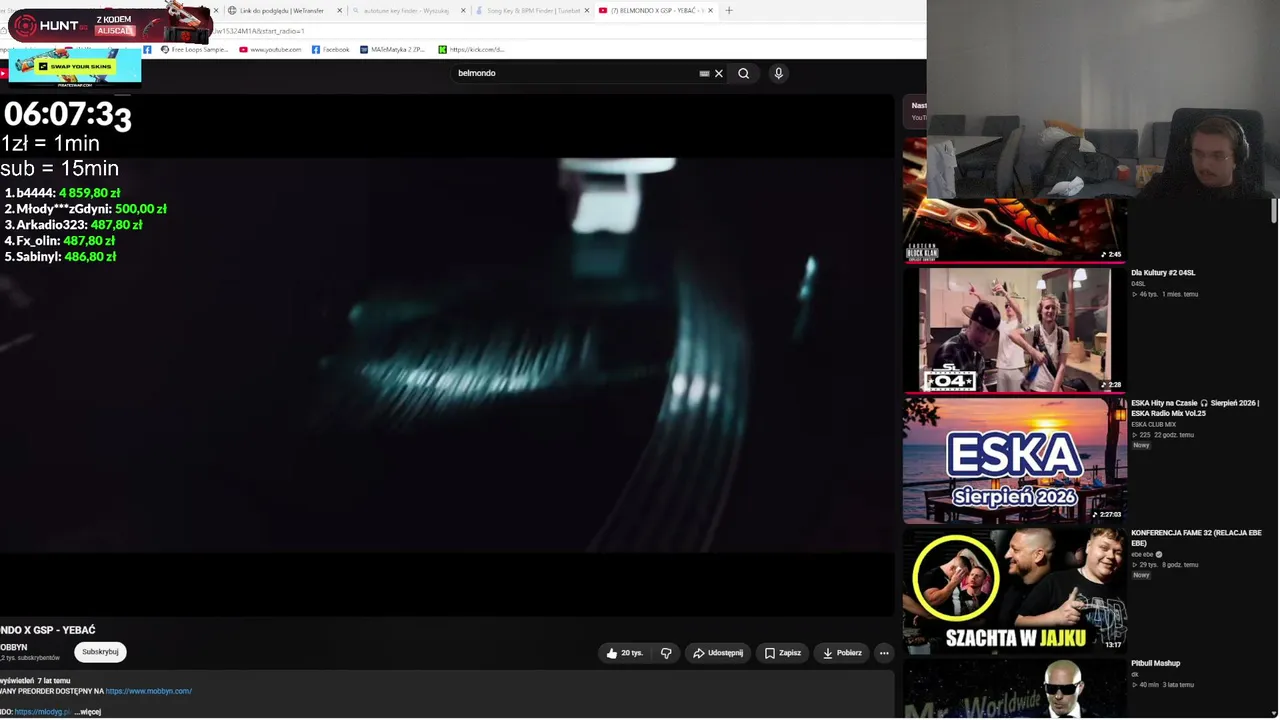1280x720 pixels.
Task: Close the WeTransfer tab
Action: (340, 10)
